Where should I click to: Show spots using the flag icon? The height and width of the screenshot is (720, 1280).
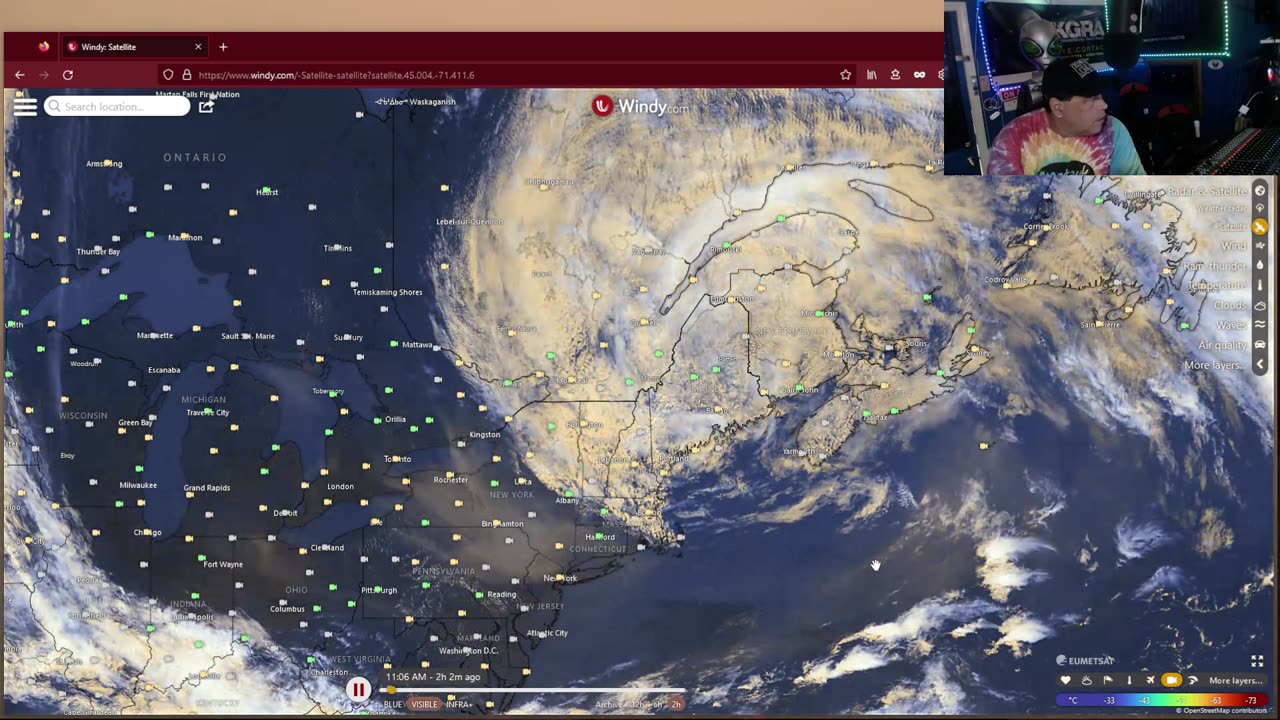1108,680
